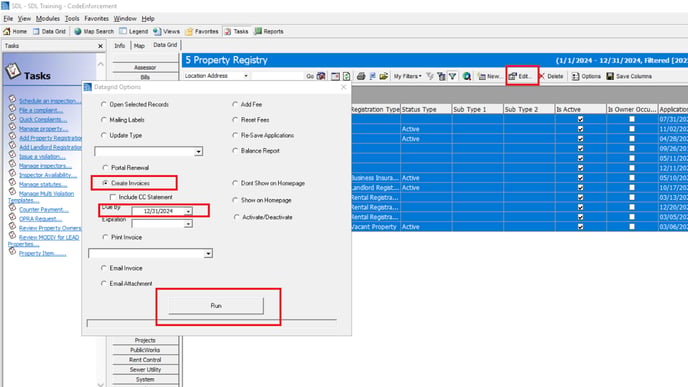Close the Tasks panel
Image resolution: width=688 pixels, height=387 pixels.
[100, 46]
